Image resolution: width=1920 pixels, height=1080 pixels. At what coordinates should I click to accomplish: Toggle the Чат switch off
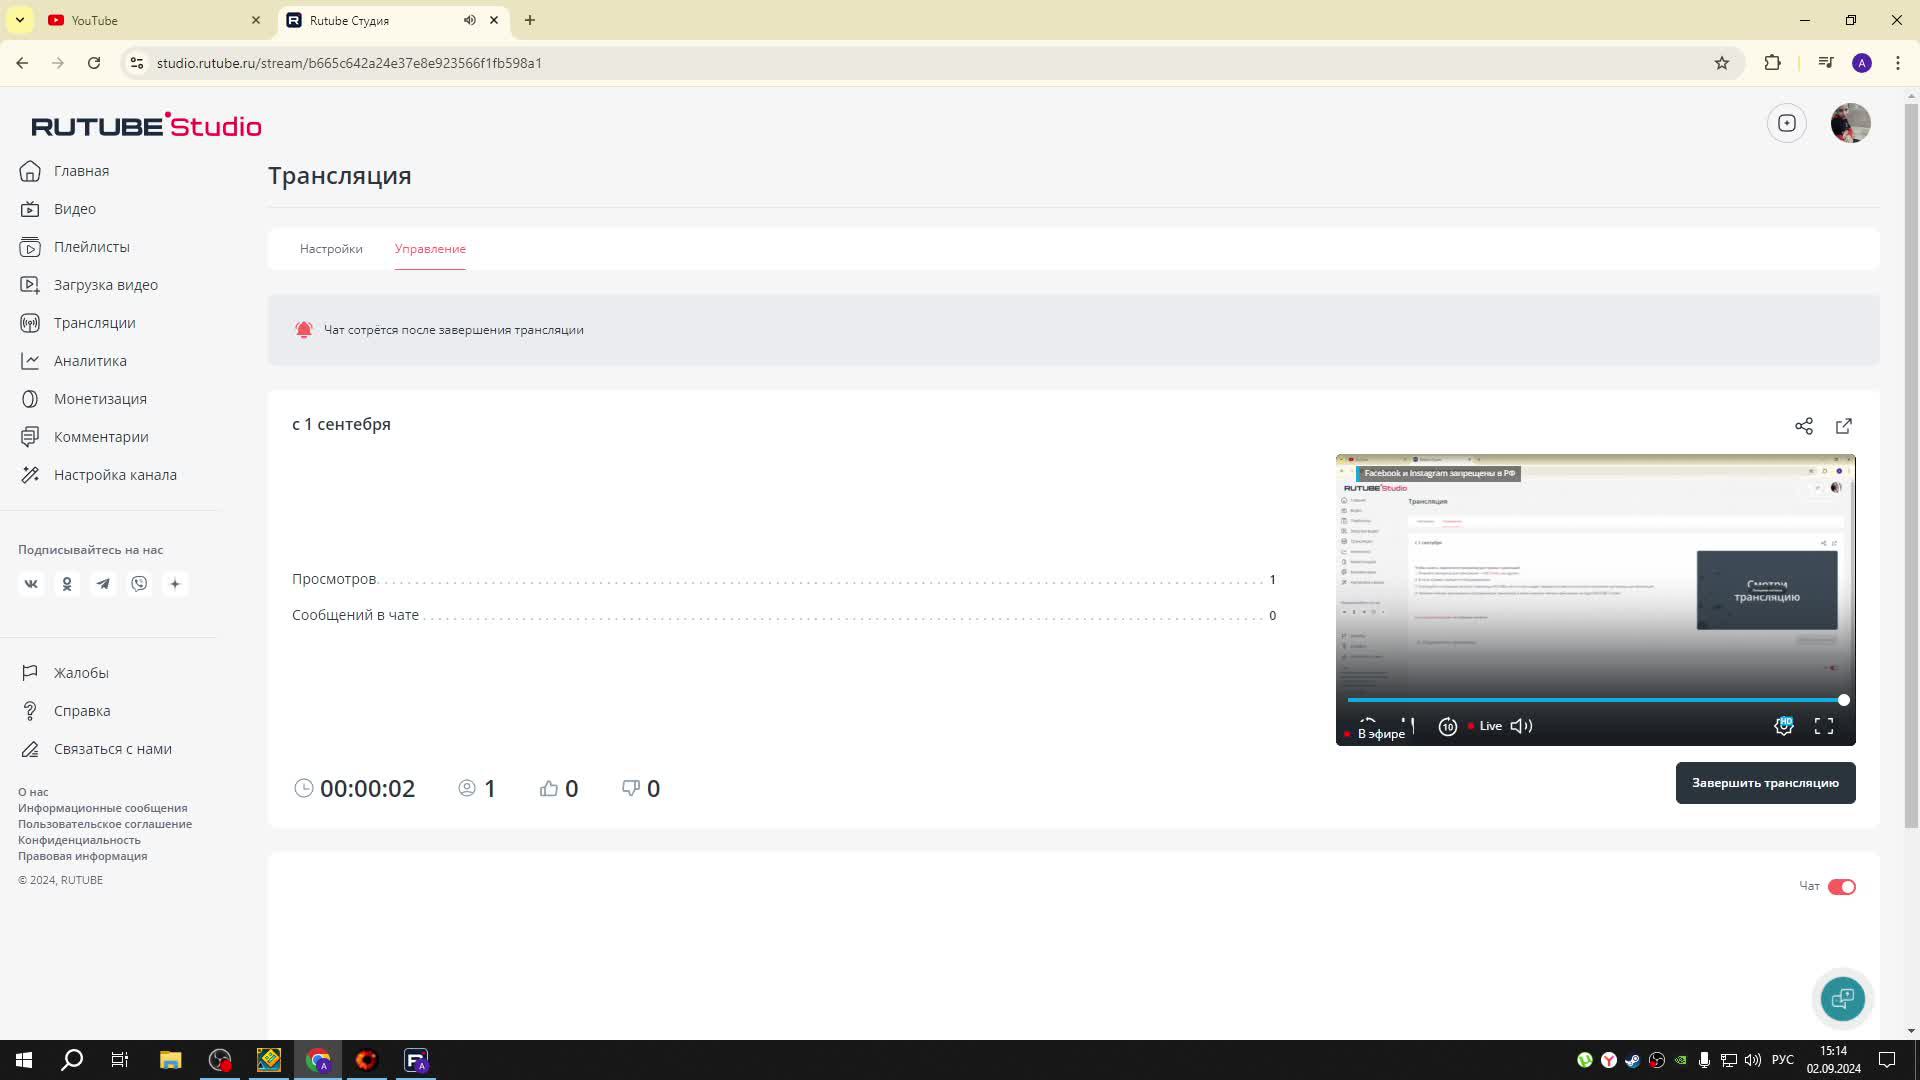click(x=1842, y=887)
